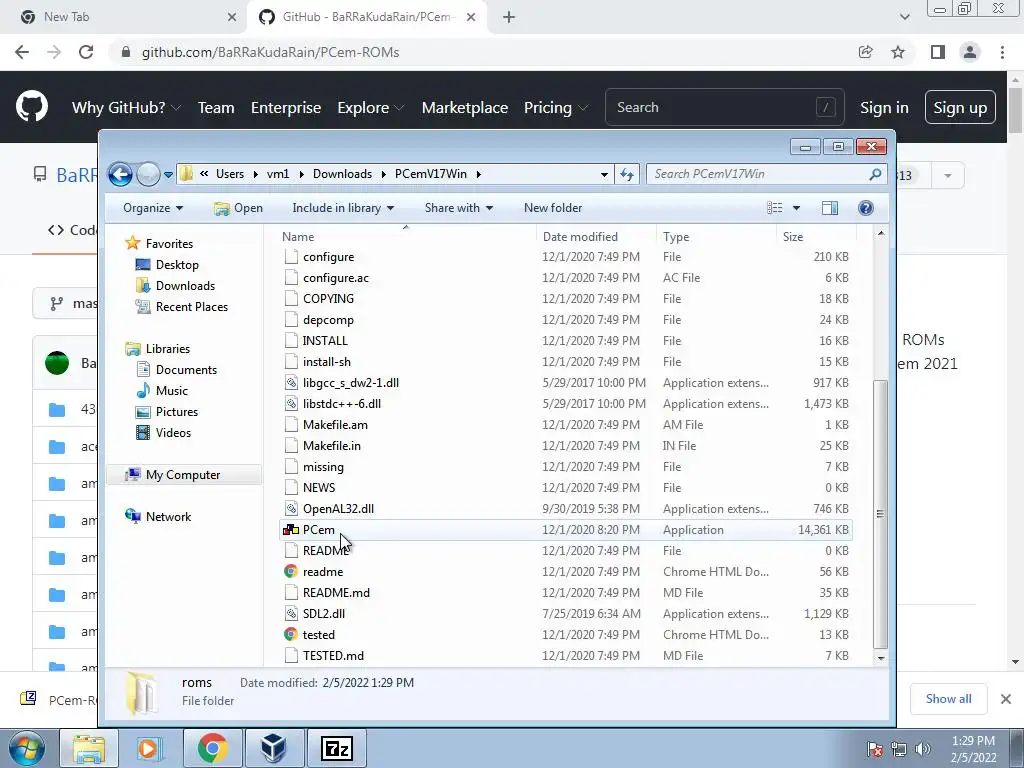Select My Computer in the navigation pane
1024x768 pixels.
click(x=183, y=475)
